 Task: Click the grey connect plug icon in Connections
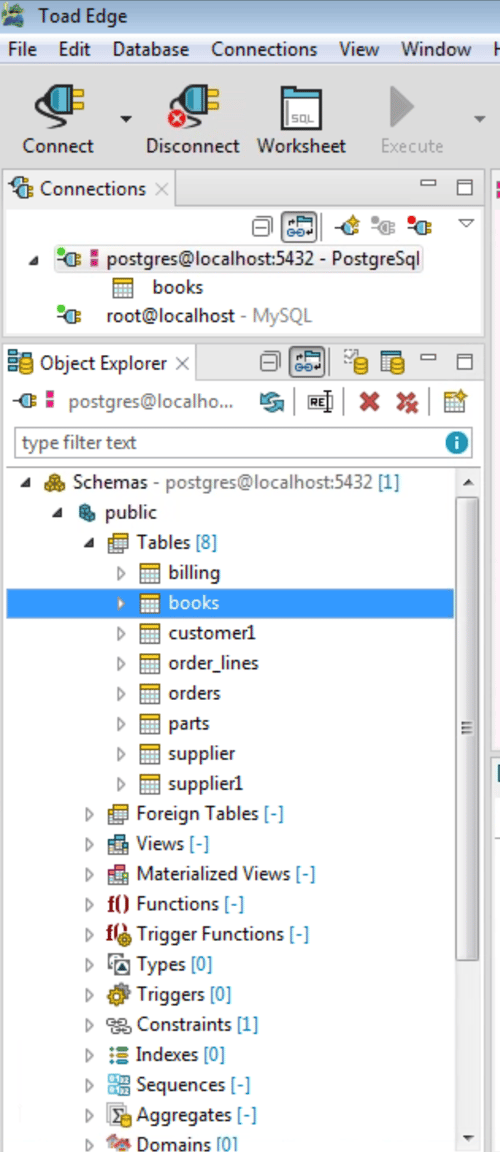click(383, 226)
